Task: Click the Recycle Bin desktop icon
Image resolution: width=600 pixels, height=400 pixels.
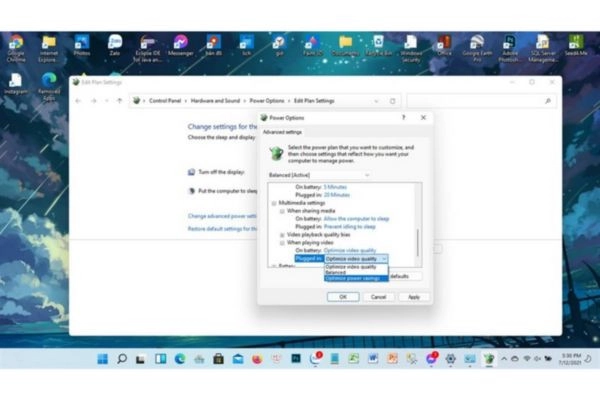Action: [x=378, y=46]
